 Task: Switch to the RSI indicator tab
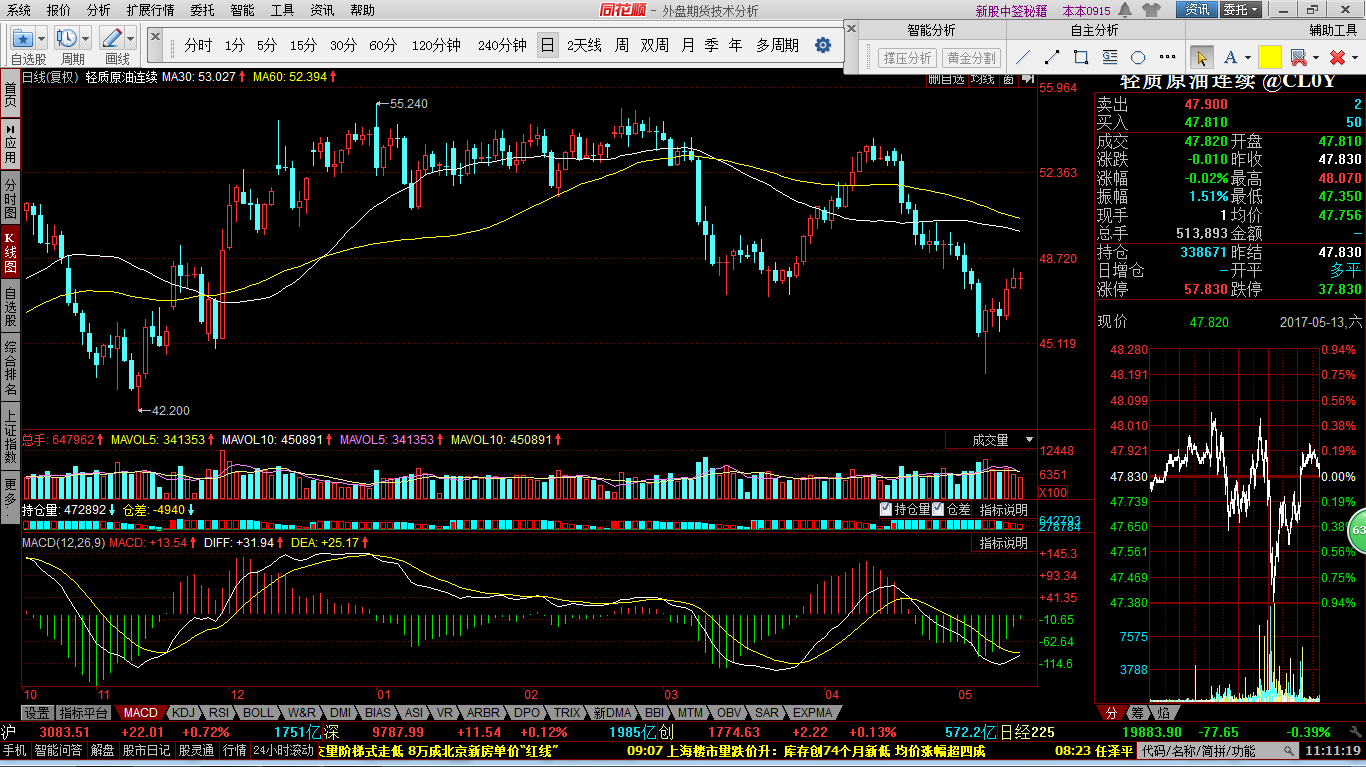coord(219,713)
